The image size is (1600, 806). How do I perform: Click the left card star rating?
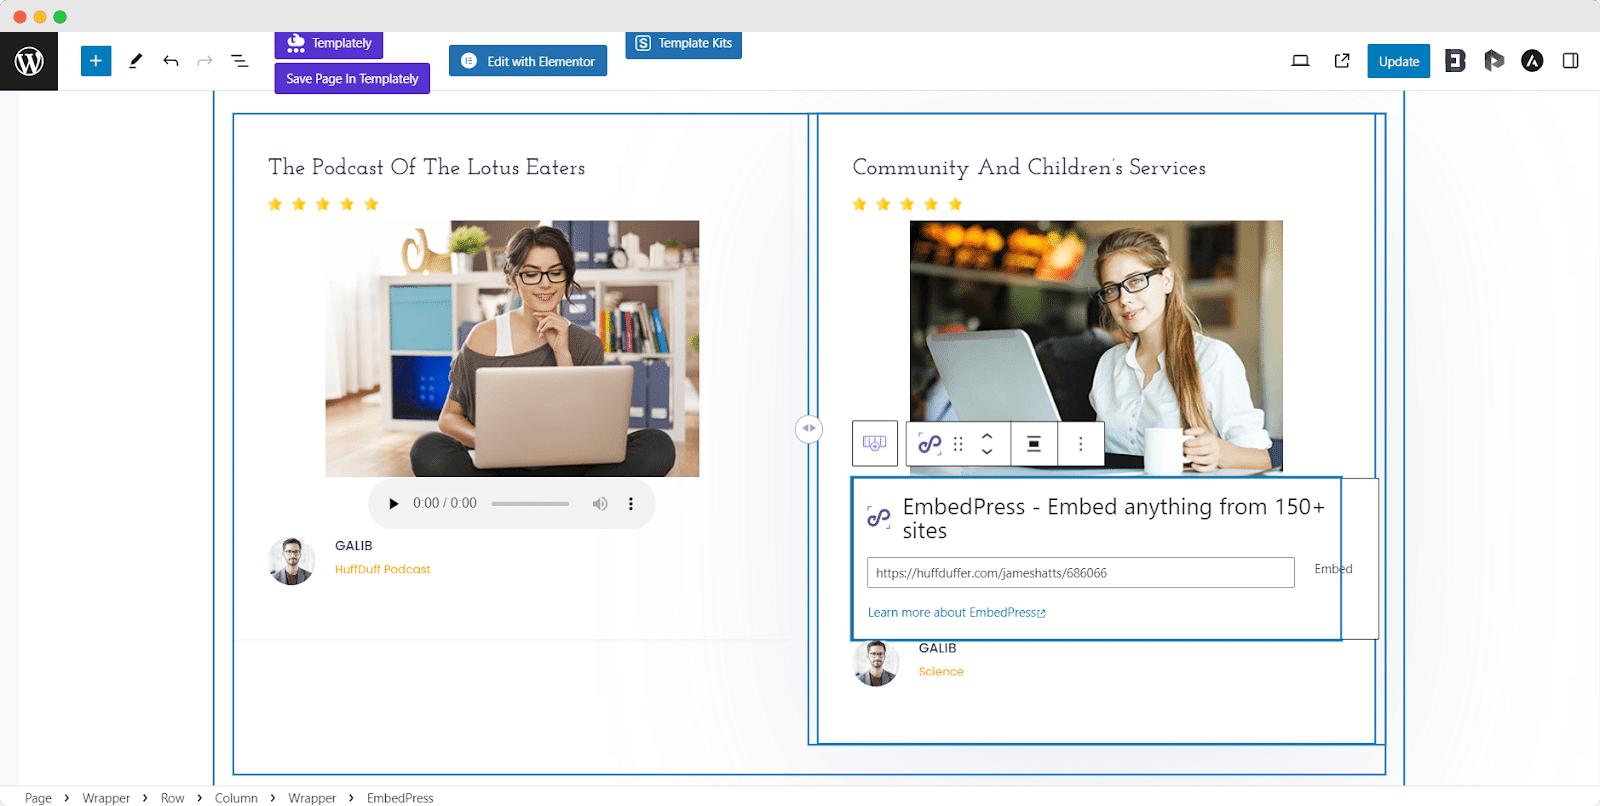coord(323,204)
